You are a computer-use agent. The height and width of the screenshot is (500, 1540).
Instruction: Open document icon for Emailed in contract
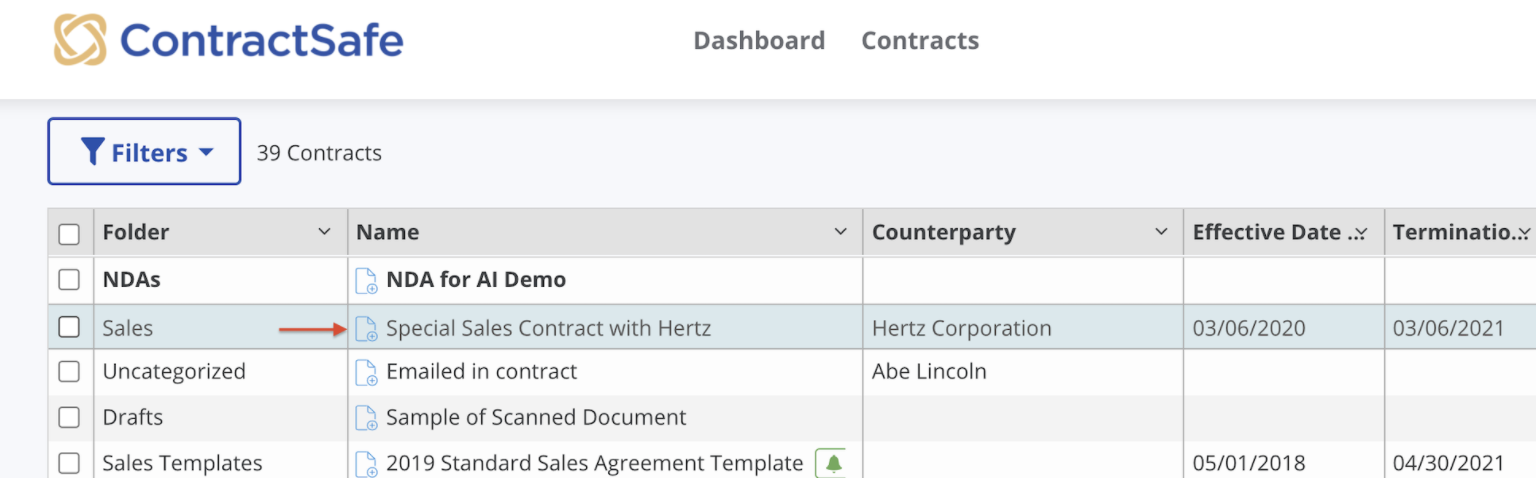coord(367,372)
